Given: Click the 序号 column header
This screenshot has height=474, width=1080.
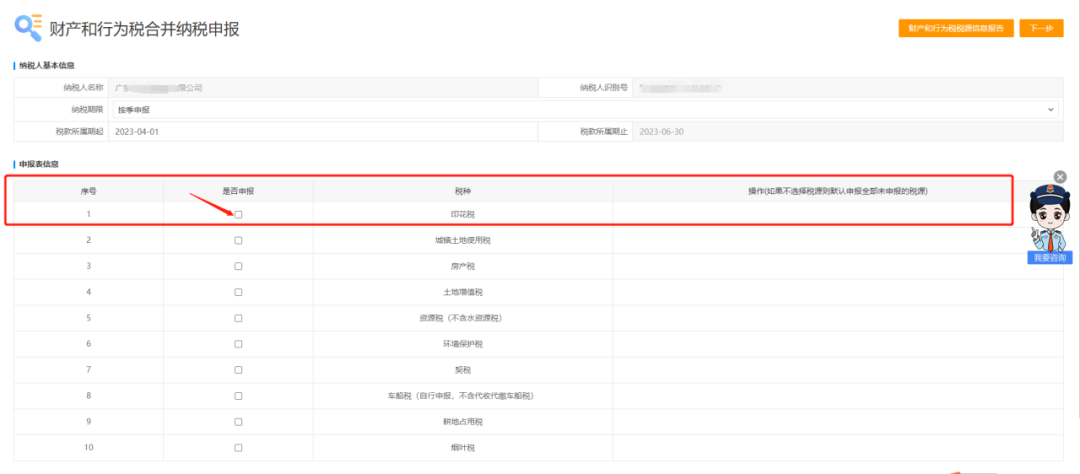Looking at the screenshot, I should pos(88,191).
